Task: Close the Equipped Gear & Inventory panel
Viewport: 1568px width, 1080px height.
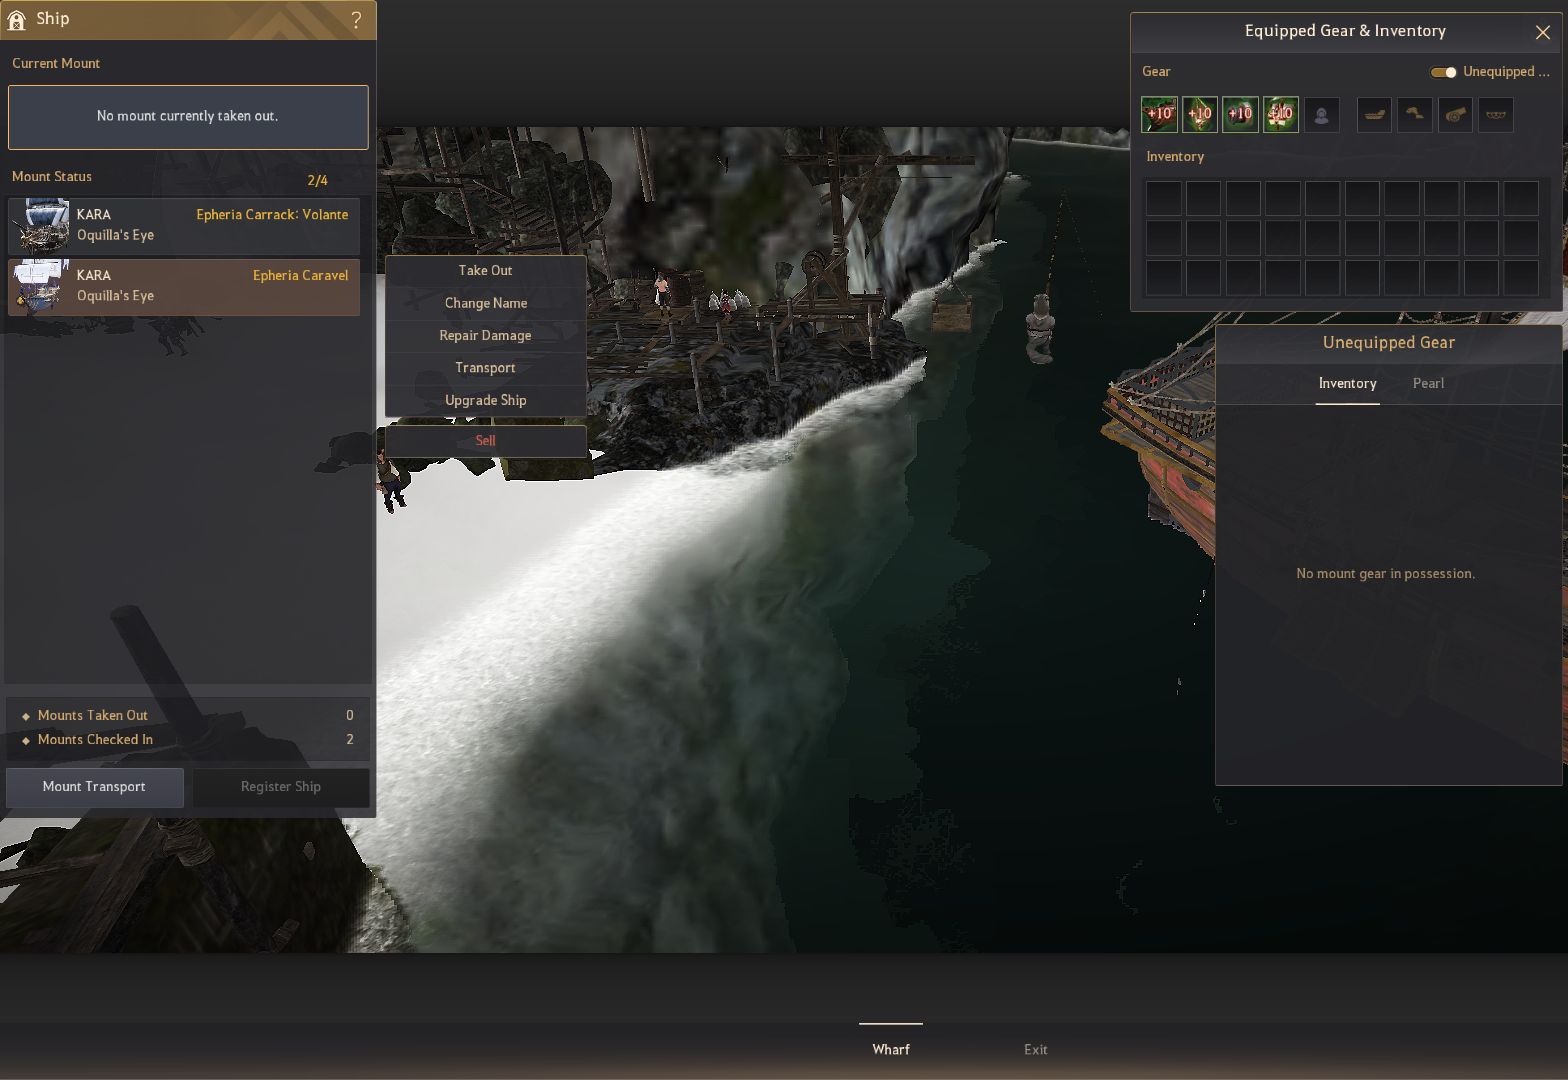Action: (x=1543, y=32)
